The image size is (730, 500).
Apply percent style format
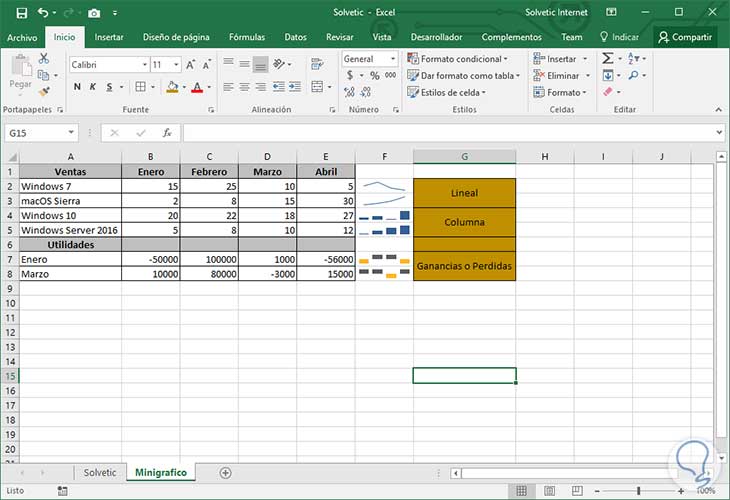pyautogui.click(x=375, y=75)
